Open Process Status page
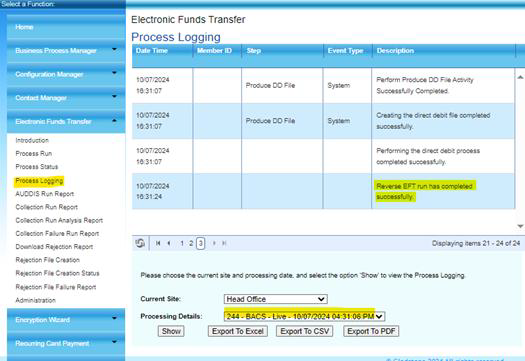Screen dimensions: 525x361 [36, 166]
